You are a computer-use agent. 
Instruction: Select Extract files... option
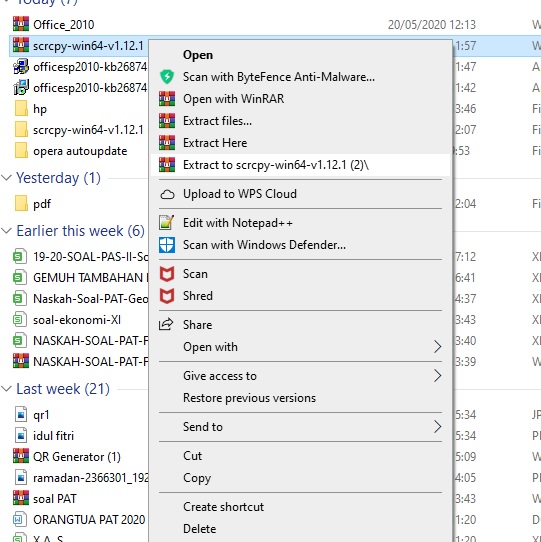300,121
